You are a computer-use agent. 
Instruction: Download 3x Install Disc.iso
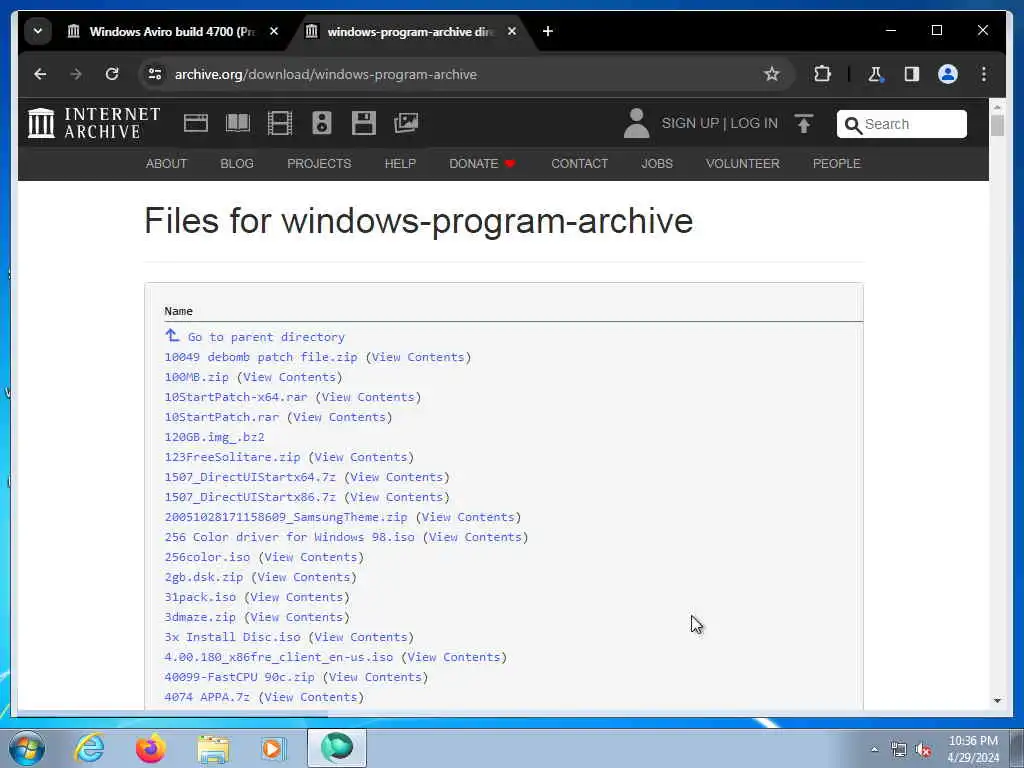(x=232, y=637)
